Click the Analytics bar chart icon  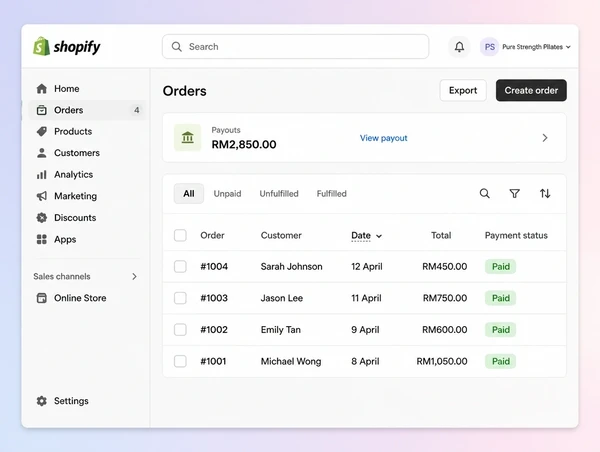42,175
